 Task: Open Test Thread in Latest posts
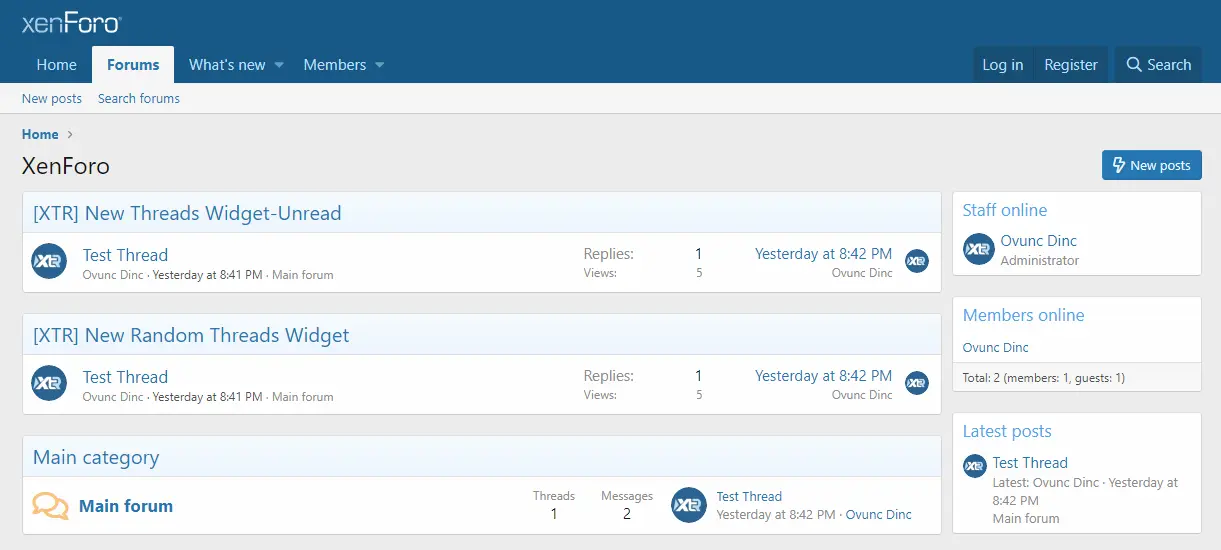(x=1030, y=463)
